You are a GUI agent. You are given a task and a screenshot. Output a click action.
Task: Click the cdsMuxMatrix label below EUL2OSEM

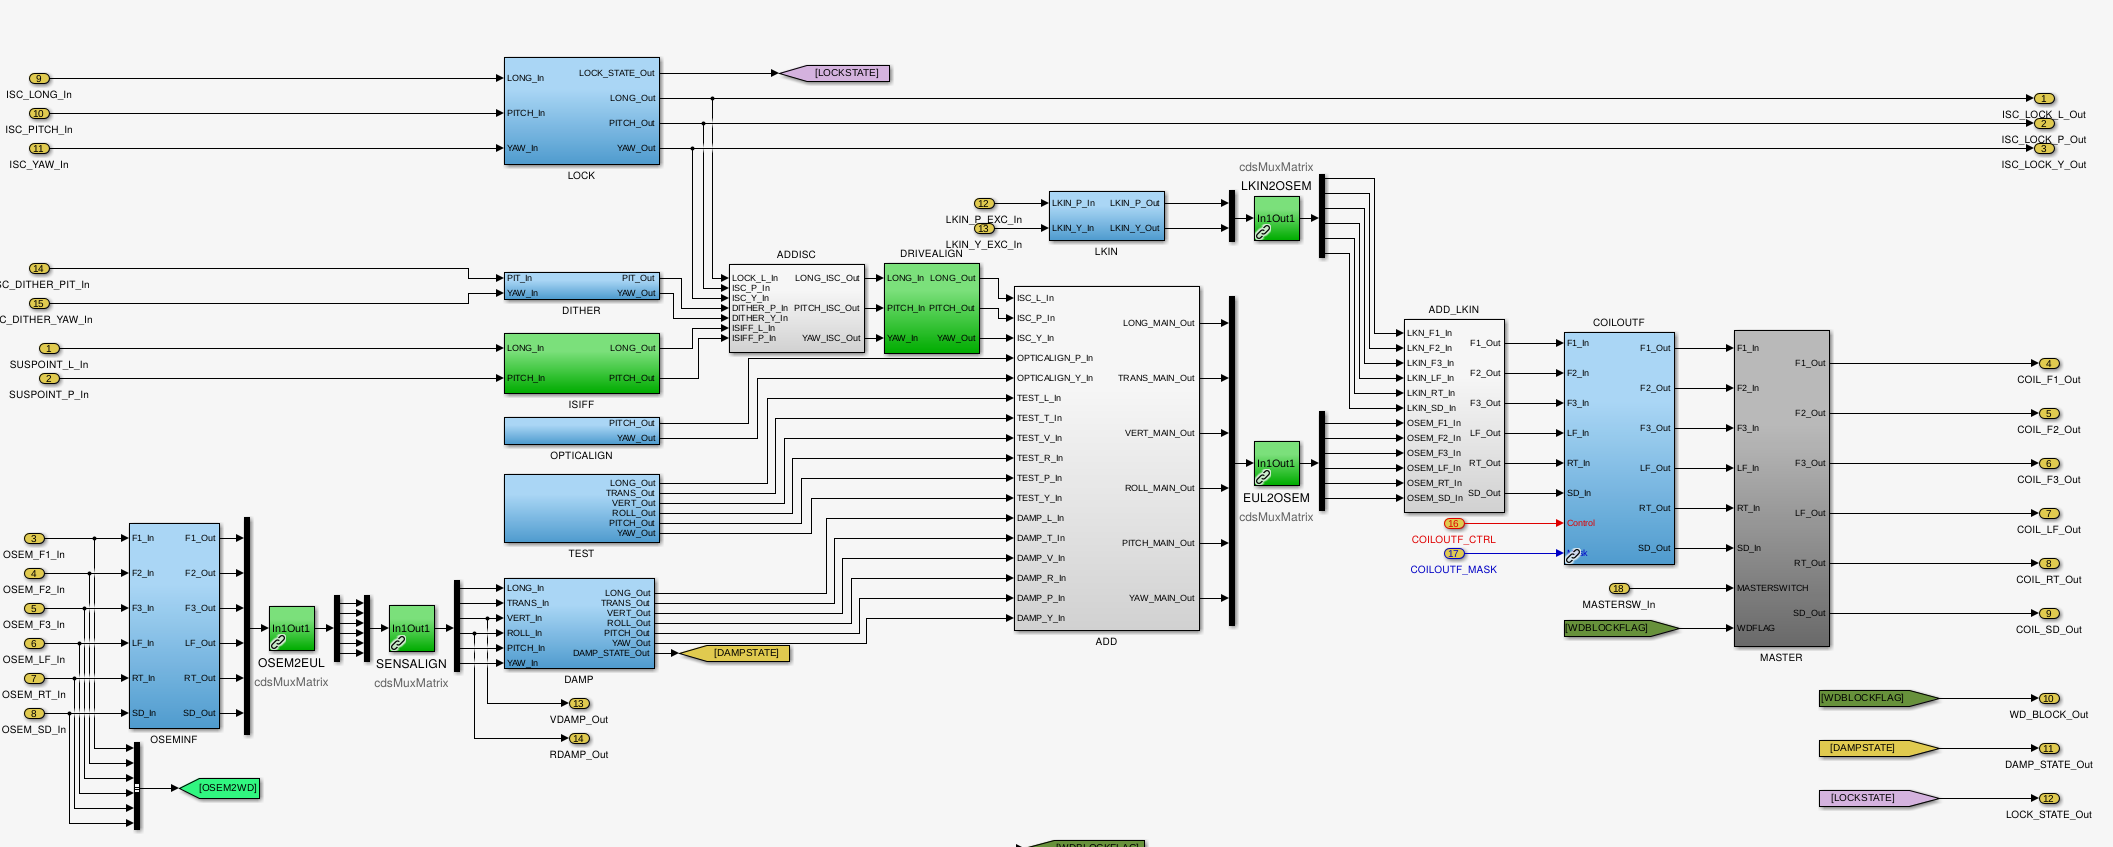pyautogui.click(x=1276, y=517)
